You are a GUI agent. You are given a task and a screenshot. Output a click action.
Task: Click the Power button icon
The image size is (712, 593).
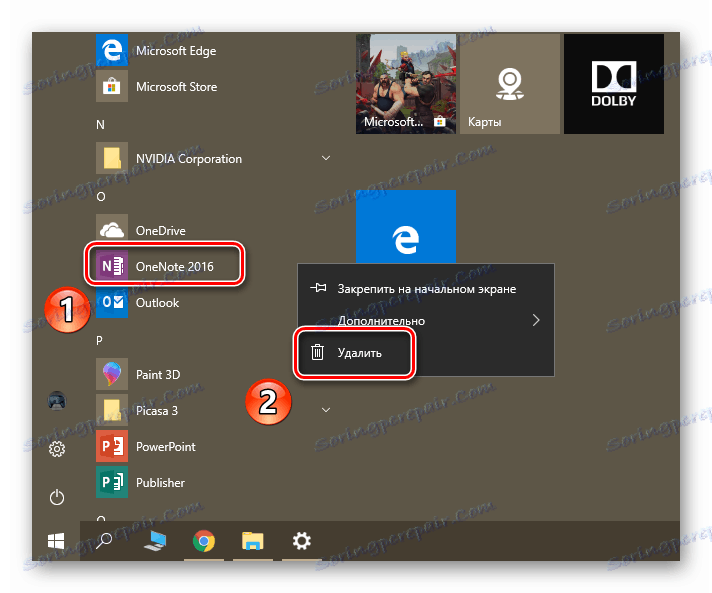pyautogui.click(x=57, y=497)
